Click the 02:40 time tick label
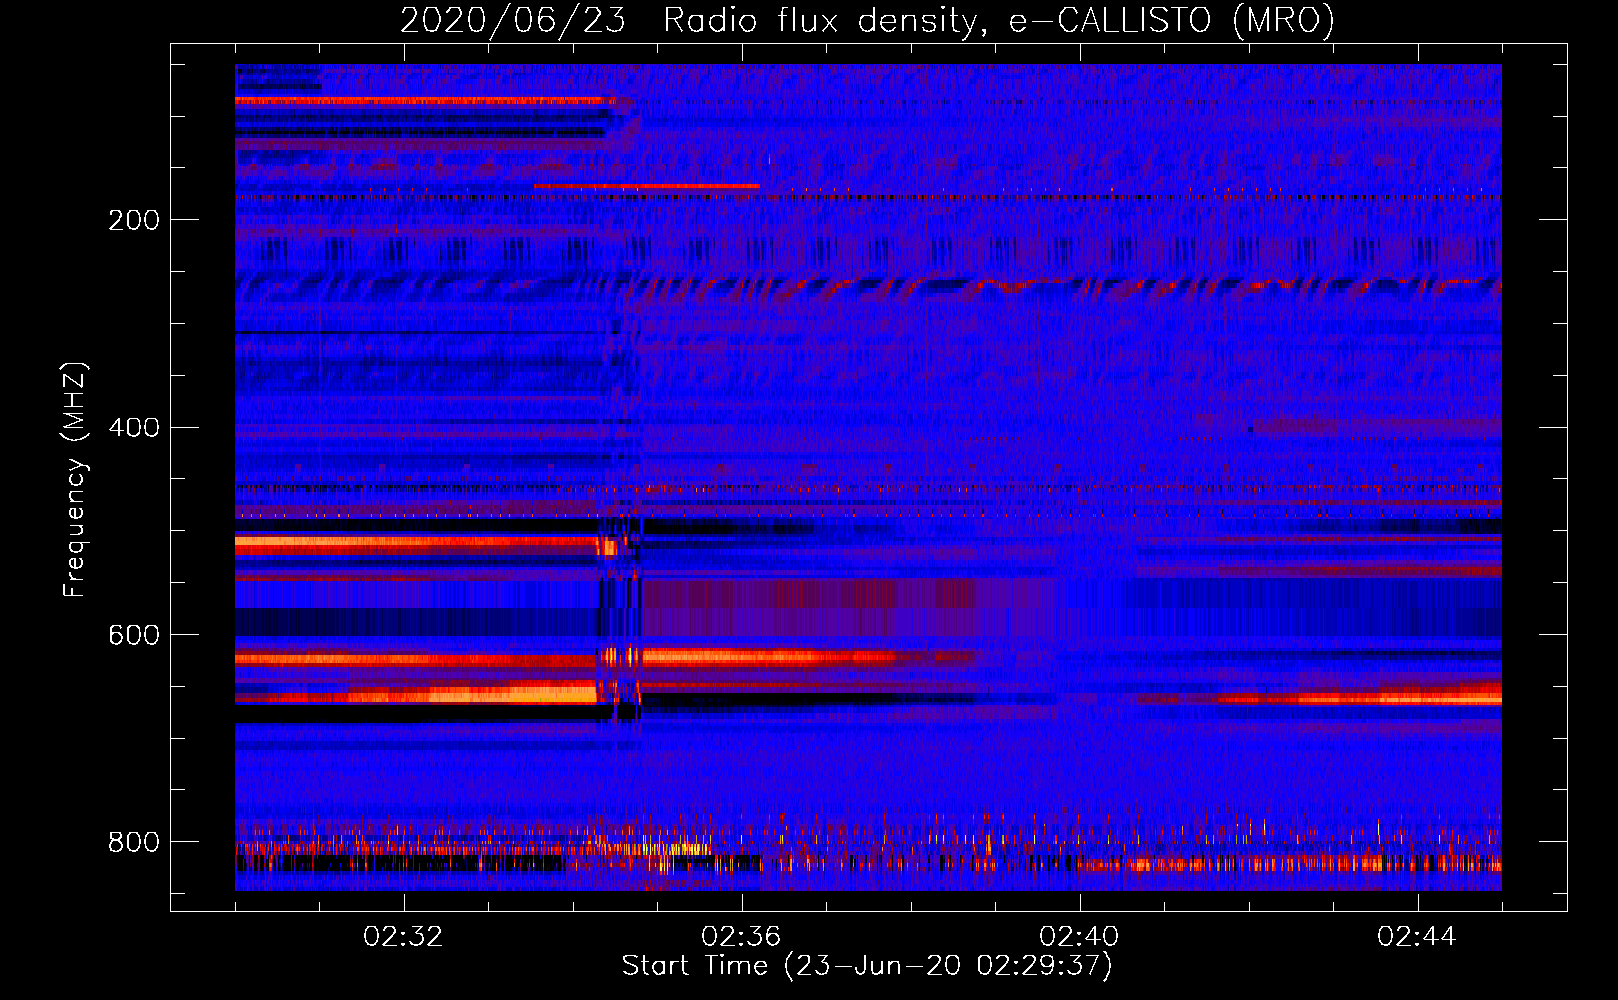Viewport: 1618px width, 1000px height. [x=1080, y=937]
